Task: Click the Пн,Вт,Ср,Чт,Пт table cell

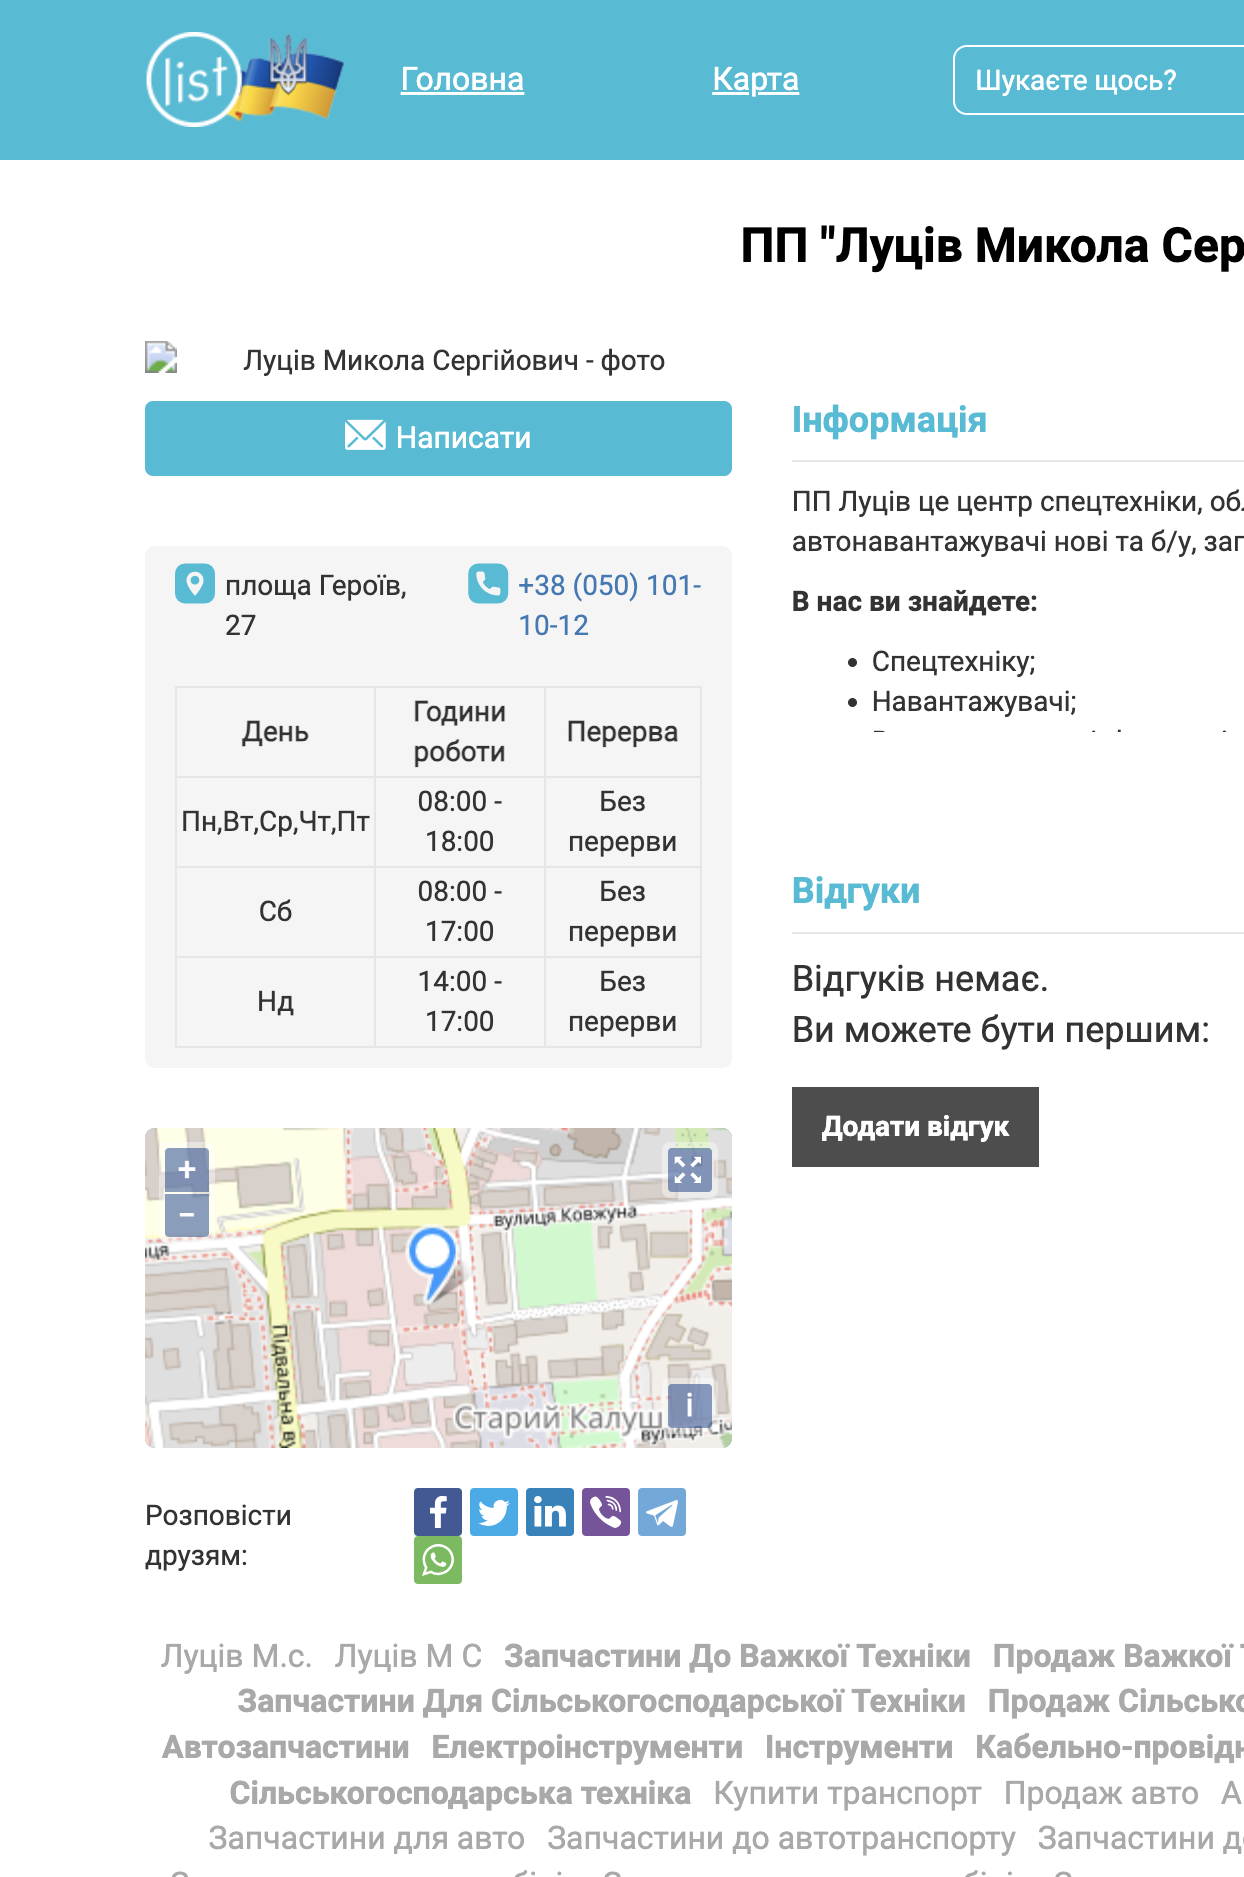Action: (x=275, y=821)
